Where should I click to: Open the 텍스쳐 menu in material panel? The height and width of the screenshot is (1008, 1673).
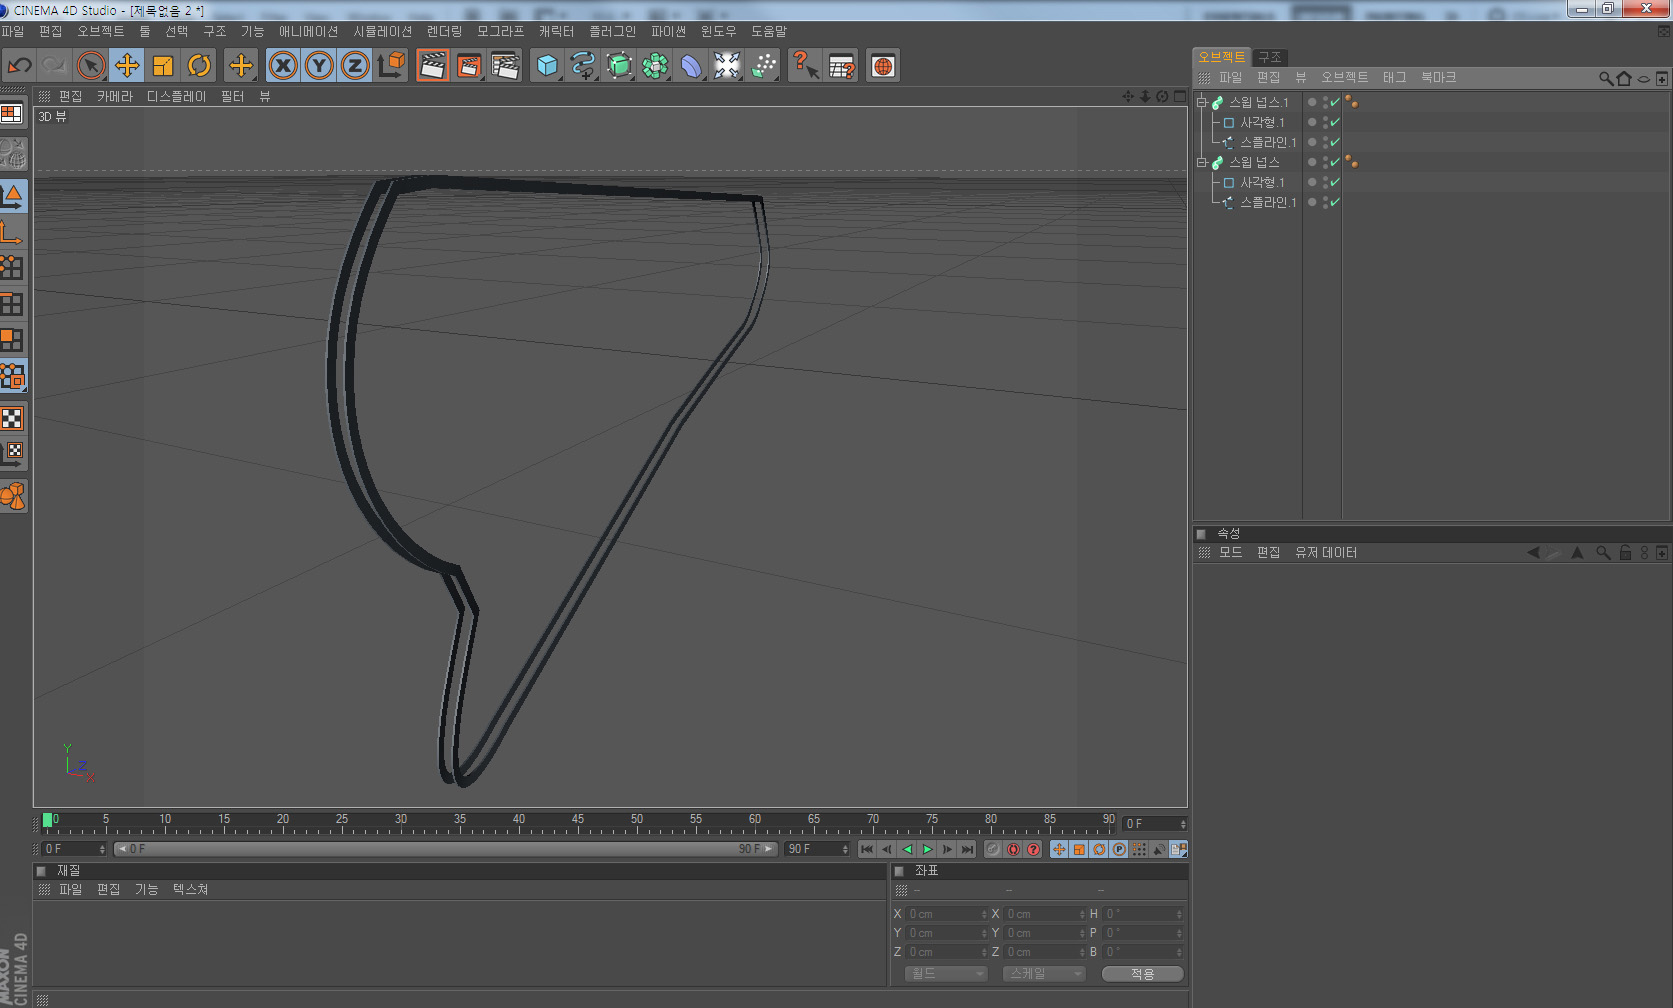tap(190, 889)
